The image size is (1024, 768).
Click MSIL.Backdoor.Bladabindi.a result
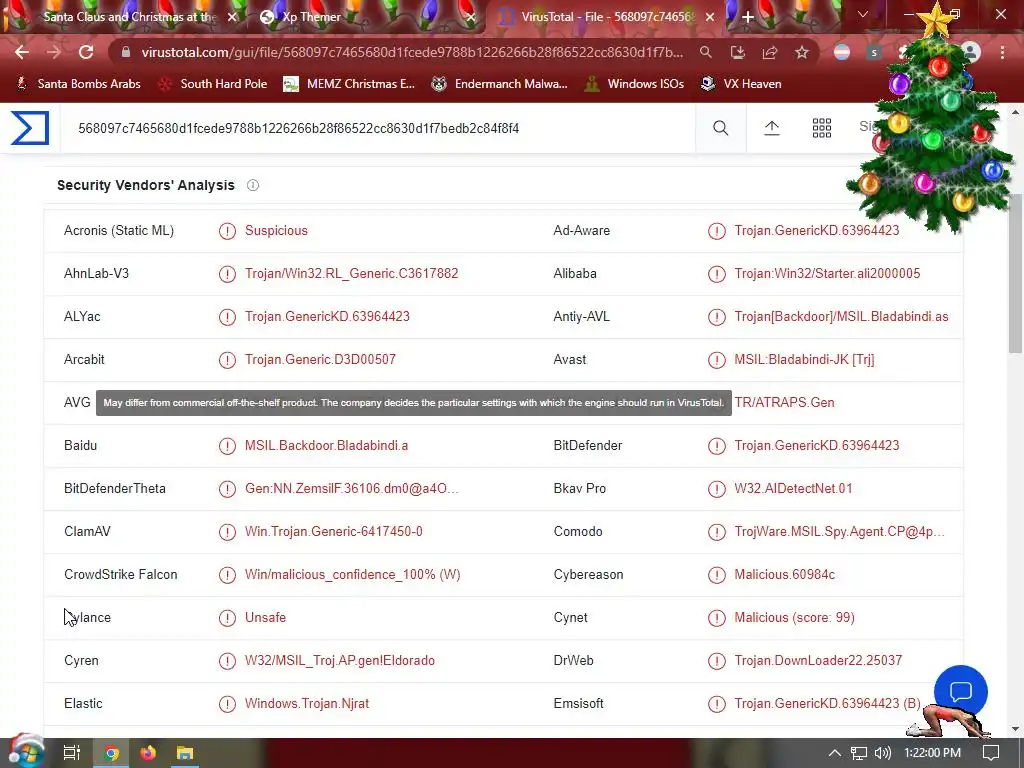click(327, 445)
